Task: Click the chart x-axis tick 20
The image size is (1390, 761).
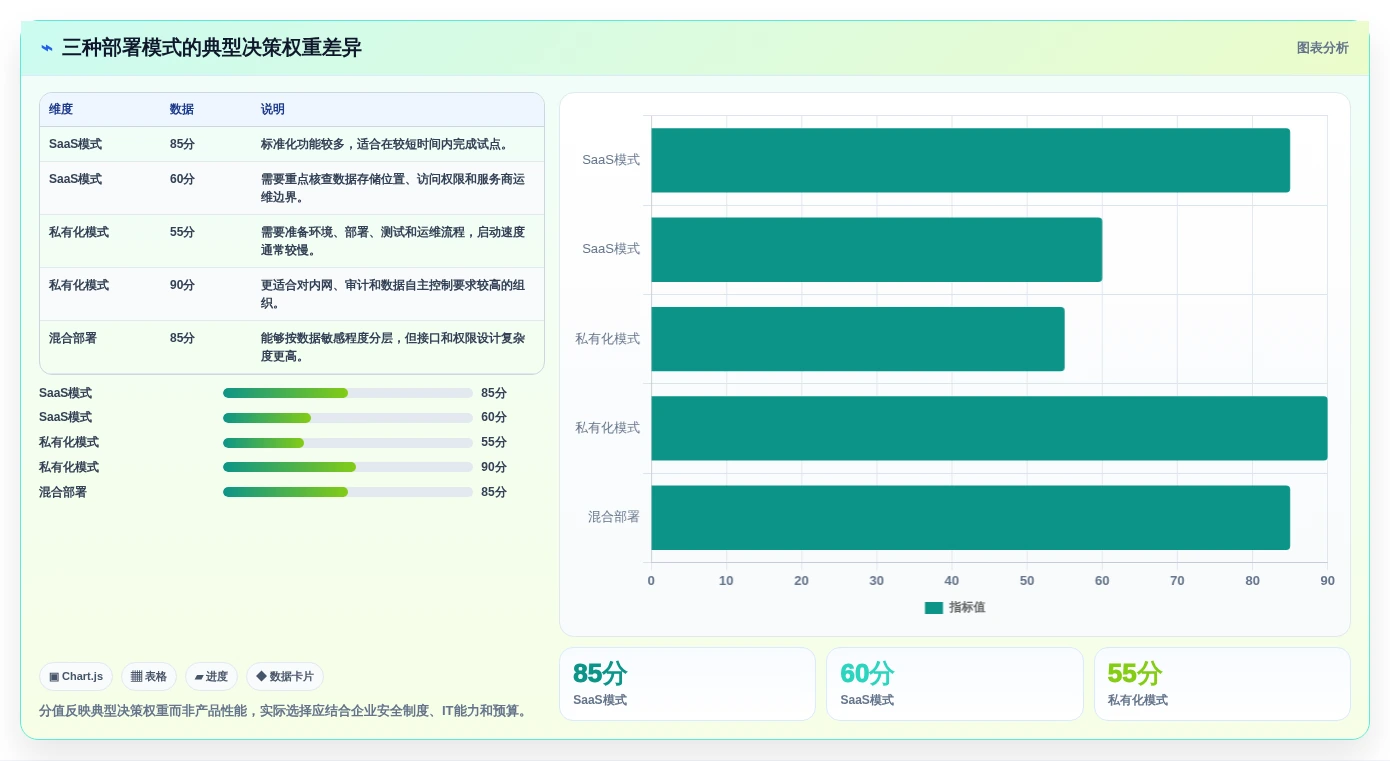Action: (x=801, y=581)
